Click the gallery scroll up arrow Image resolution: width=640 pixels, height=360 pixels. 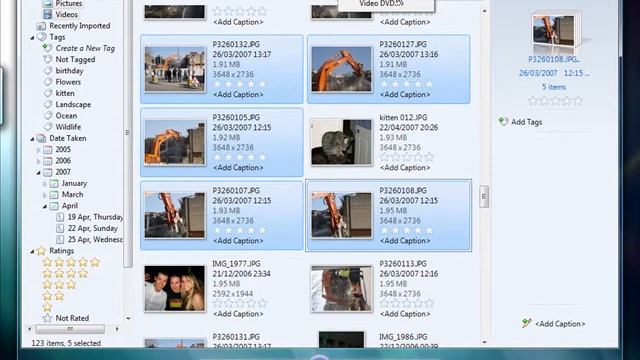(x=484, y=11)
